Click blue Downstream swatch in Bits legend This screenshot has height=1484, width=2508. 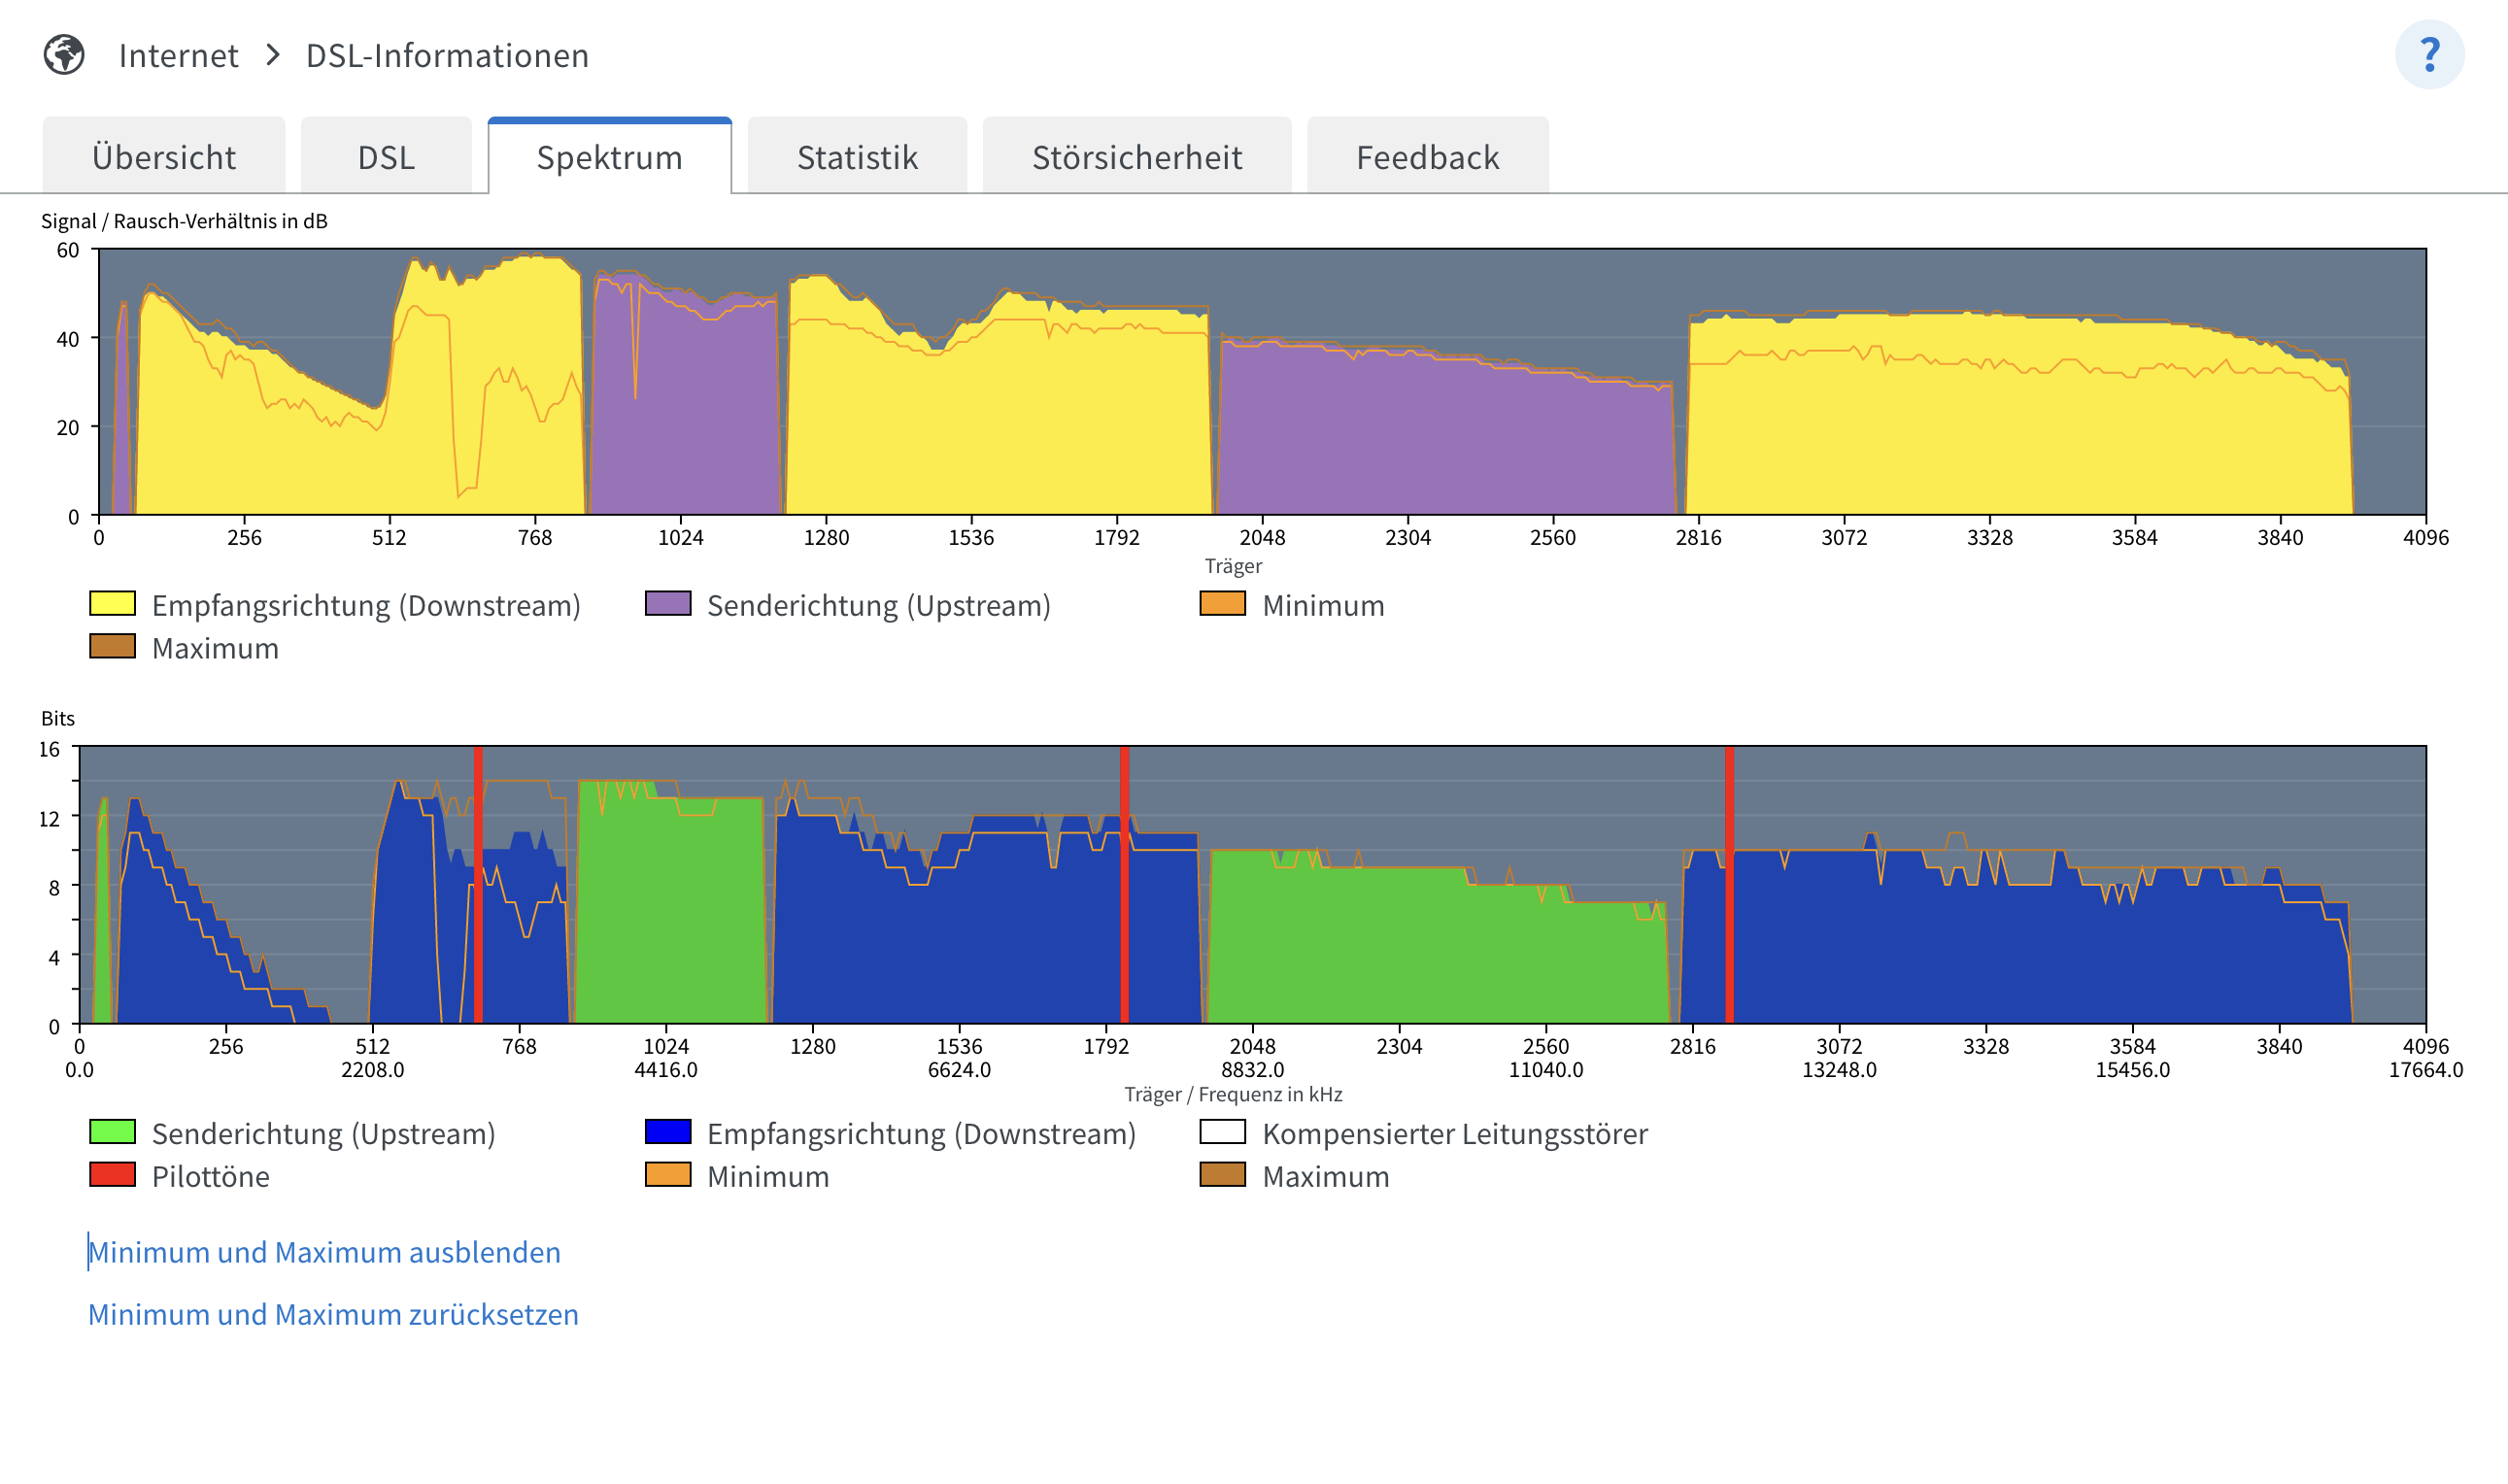668,1131
